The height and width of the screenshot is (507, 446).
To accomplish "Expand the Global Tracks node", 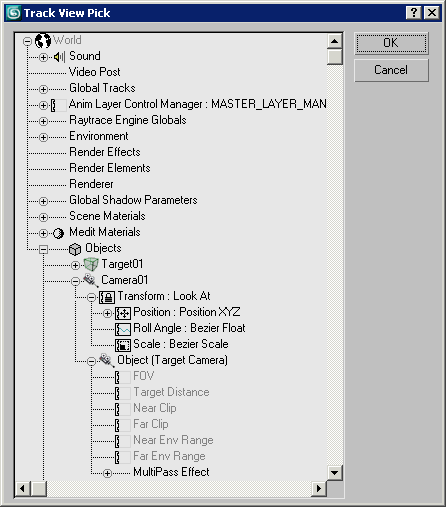I will (43, 89).
